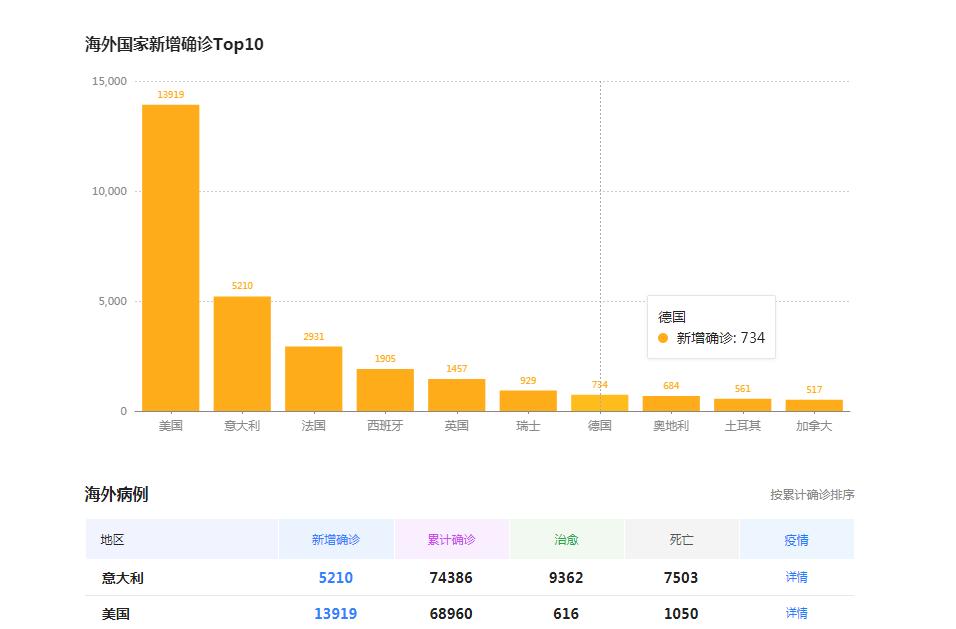Open 详情 link for 意大利 row

pyautogui.click(x=796, y=577)
